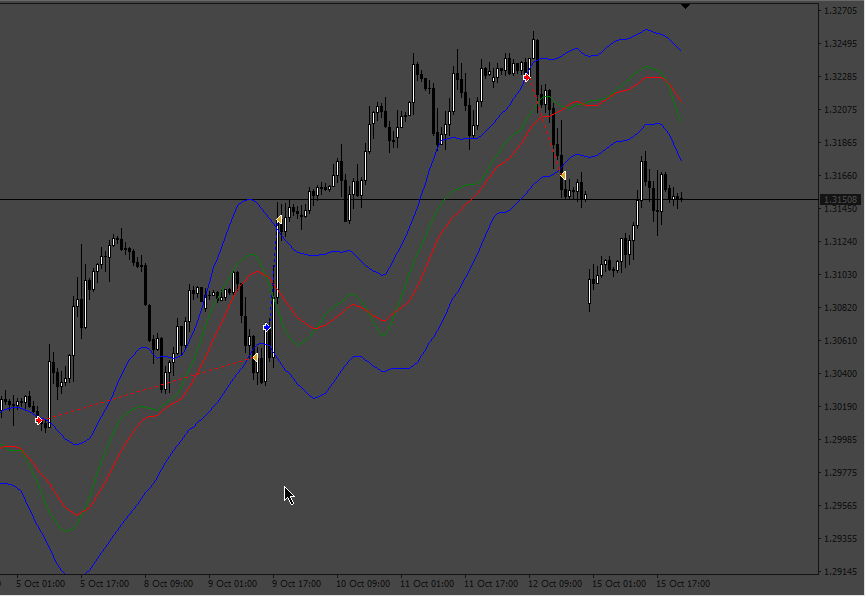Click the 1.29145 price label
The height and width of the screenshot is (596, 866).
coord(840,572)
